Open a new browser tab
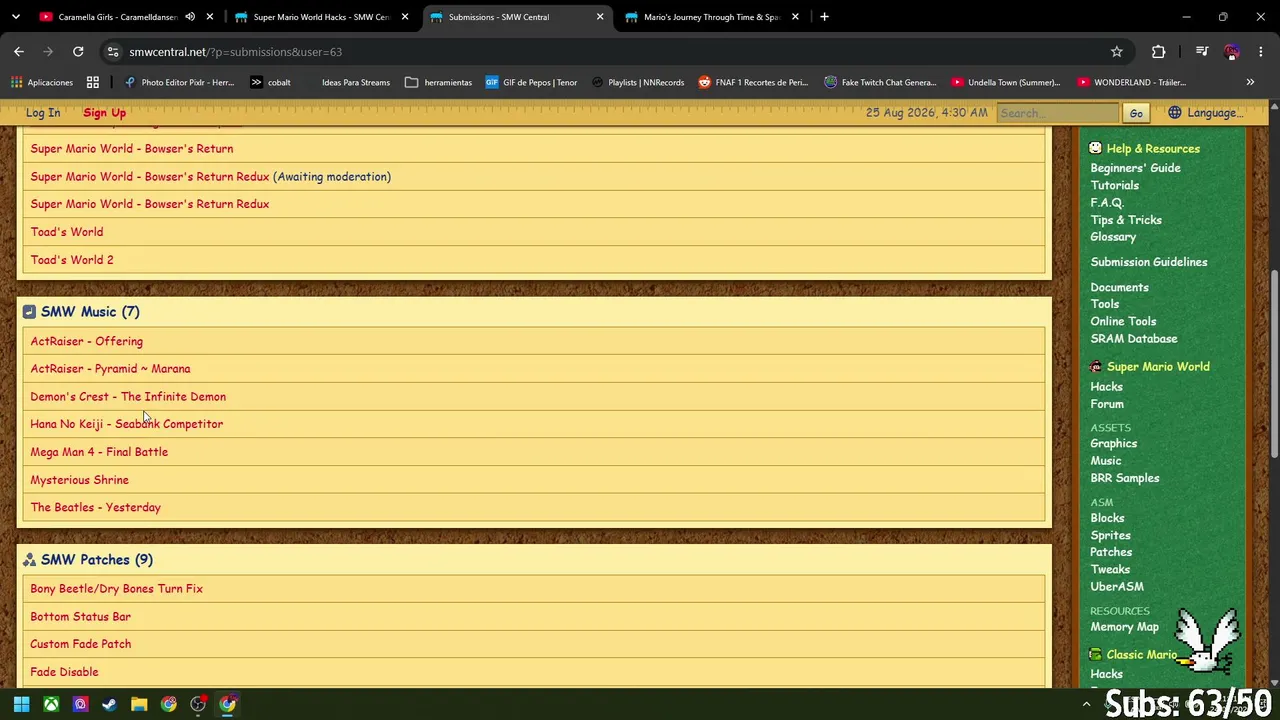Image resolution: width=1280 pixels, height=720 pixels. (824, 16)
